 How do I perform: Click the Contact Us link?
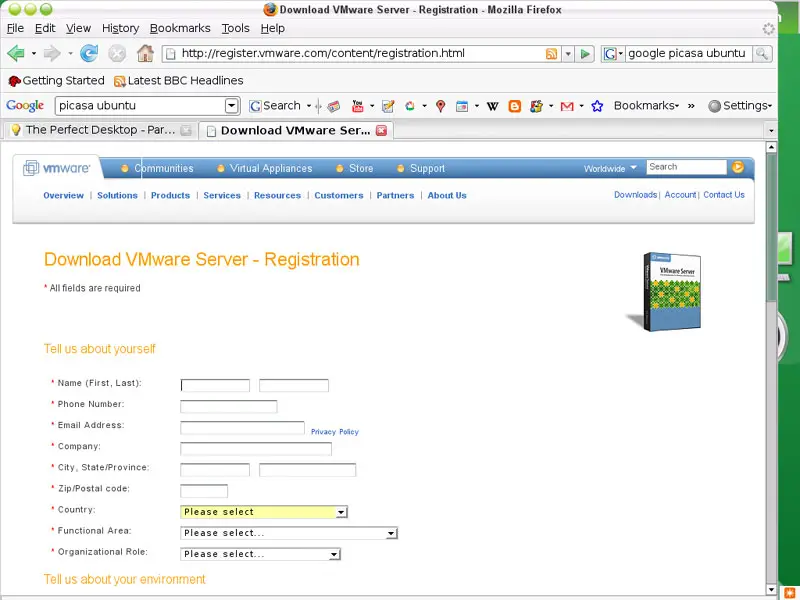click(x=723, y=195)
